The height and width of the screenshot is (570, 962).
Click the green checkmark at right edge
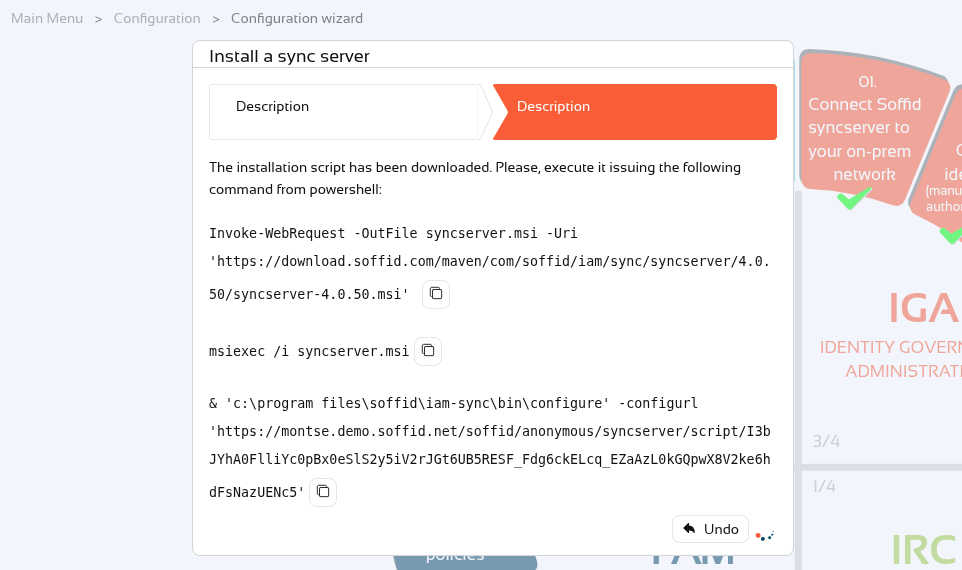point(952,234)
